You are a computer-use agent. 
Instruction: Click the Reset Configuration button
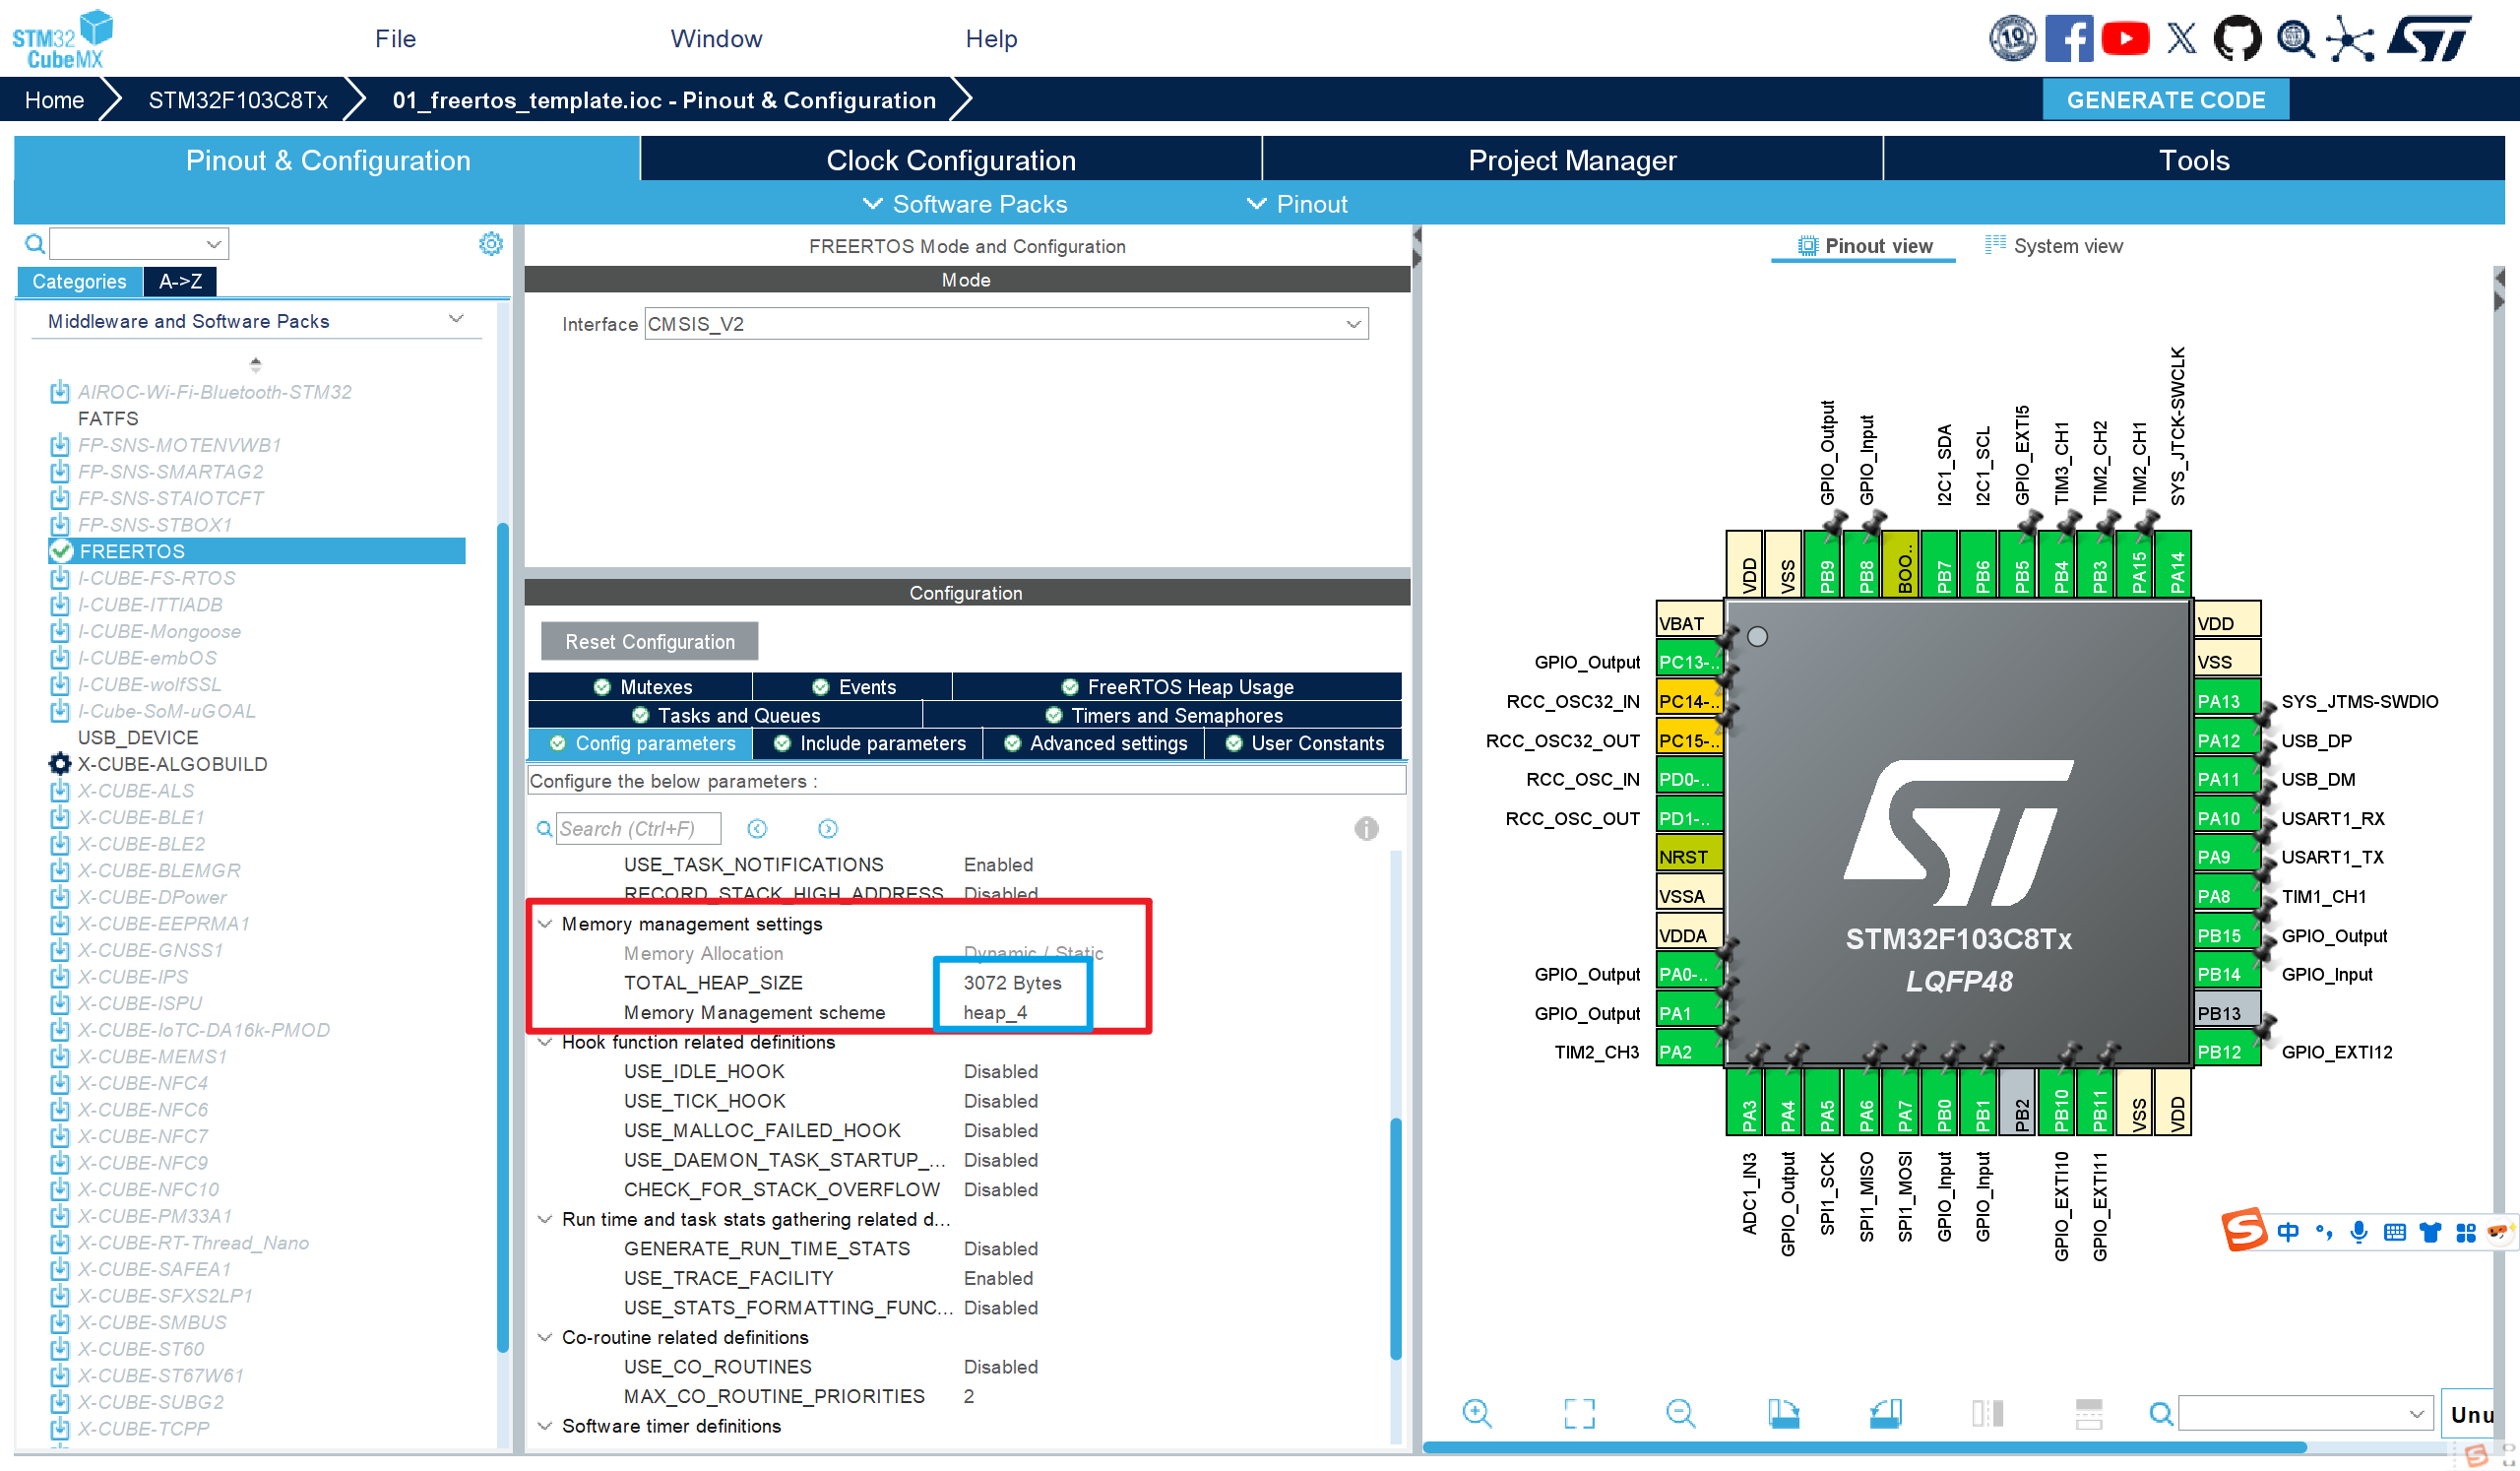coord(650,642)
